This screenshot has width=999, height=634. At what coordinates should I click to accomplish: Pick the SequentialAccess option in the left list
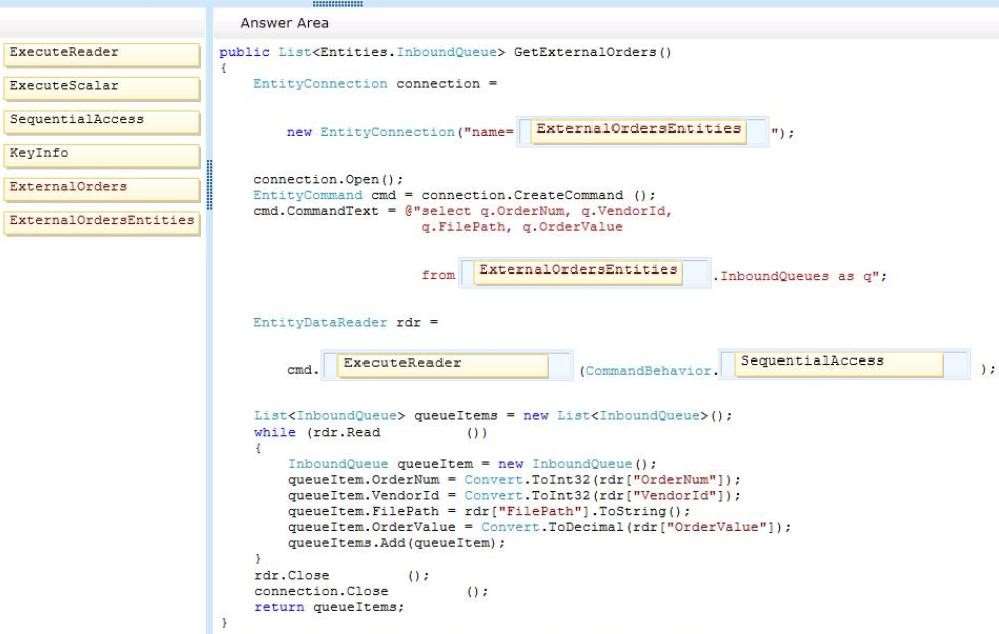pos(101,122)
